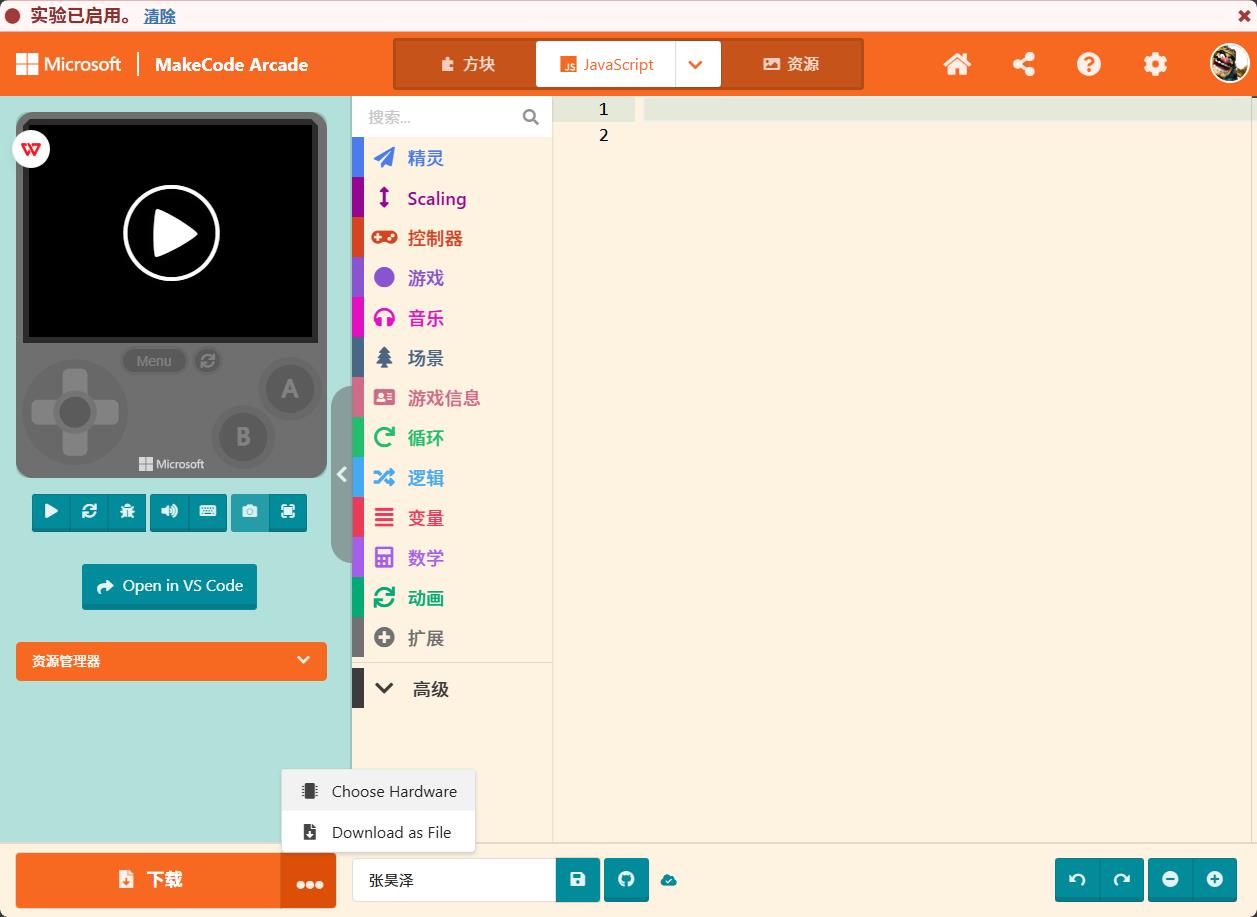This screenshot has width=1257, height=917.
Task: Click the simulator reset button beside Menu
Action: point(207,361)
